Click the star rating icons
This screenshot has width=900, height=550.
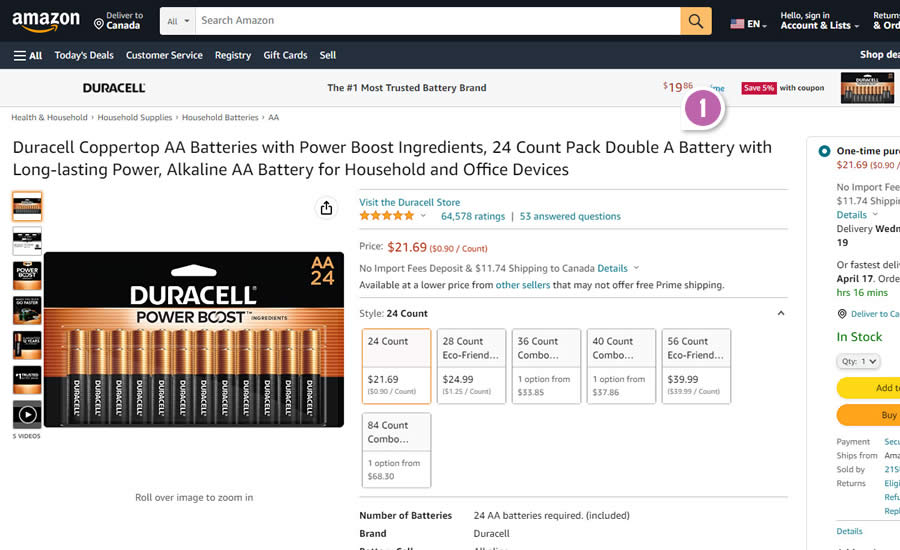point(386,216)
